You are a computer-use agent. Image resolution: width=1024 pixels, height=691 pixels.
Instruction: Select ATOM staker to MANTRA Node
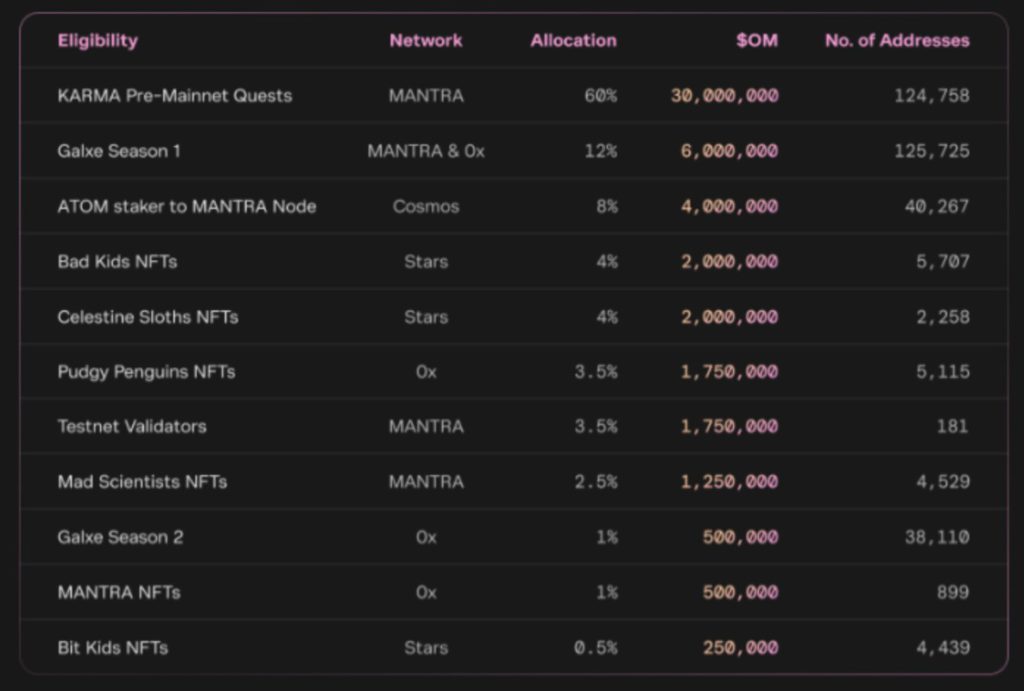[x=187, y=207]
